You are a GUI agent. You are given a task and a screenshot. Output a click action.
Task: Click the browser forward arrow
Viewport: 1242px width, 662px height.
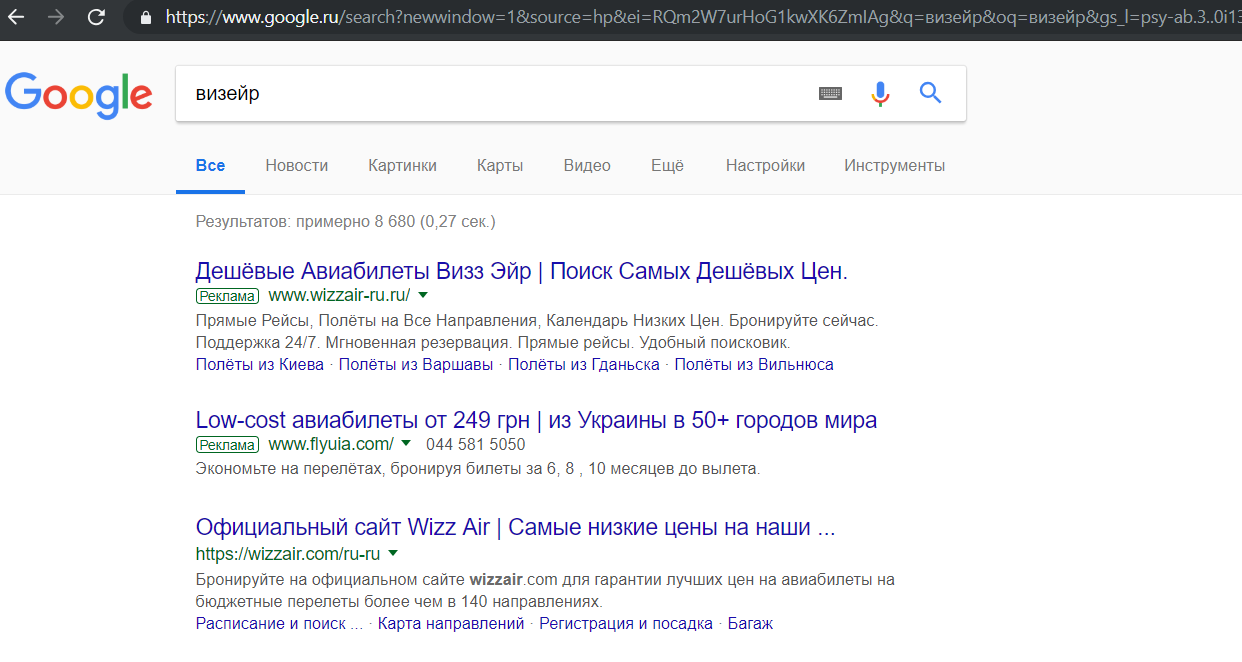tap(56, 17)
